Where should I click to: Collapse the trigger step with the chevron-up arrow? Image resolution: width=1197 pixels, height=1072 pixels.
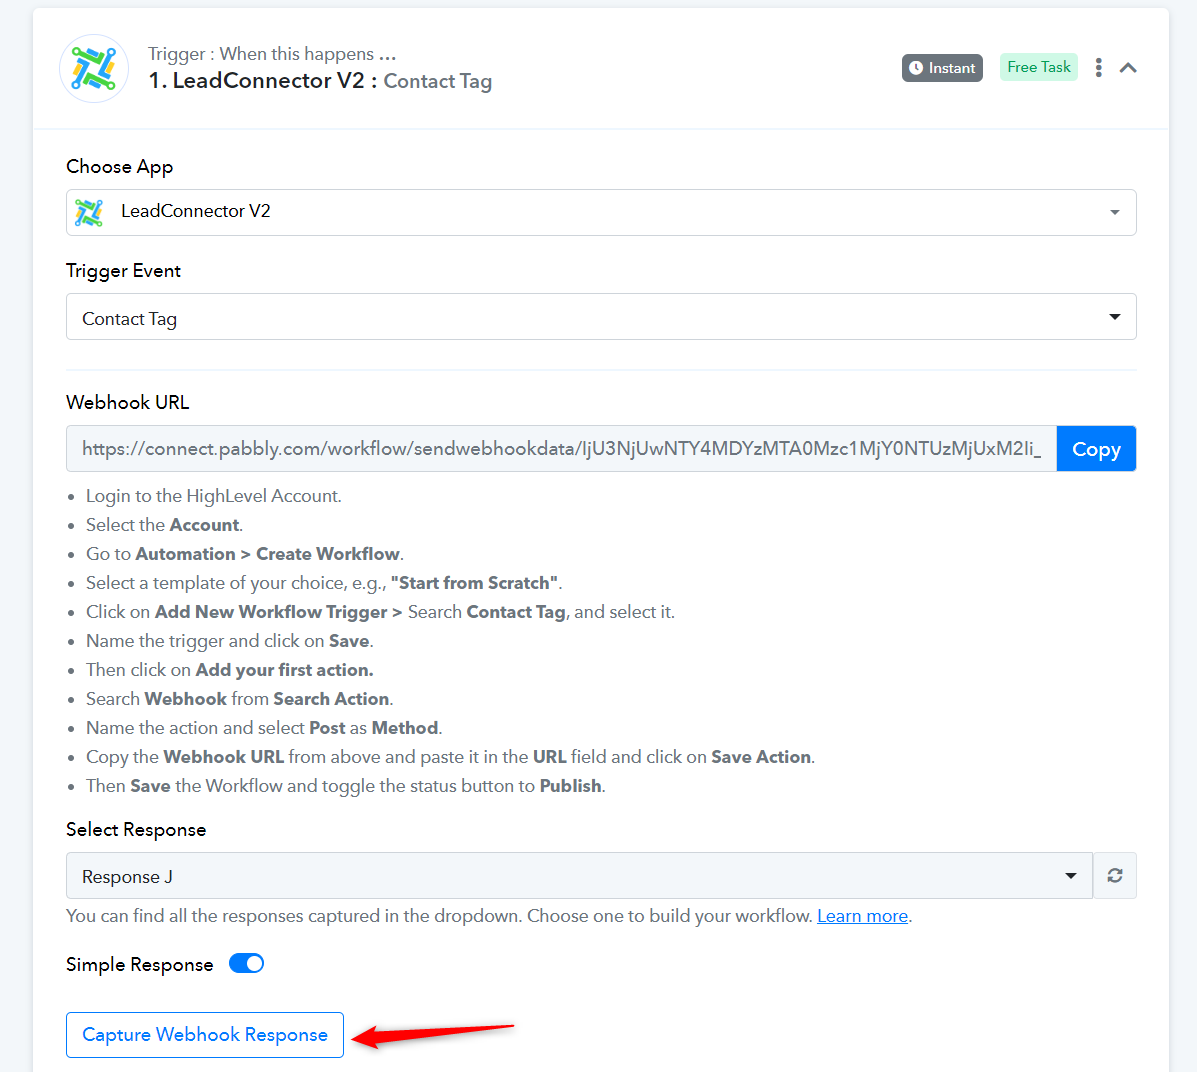pos(1128,68)
